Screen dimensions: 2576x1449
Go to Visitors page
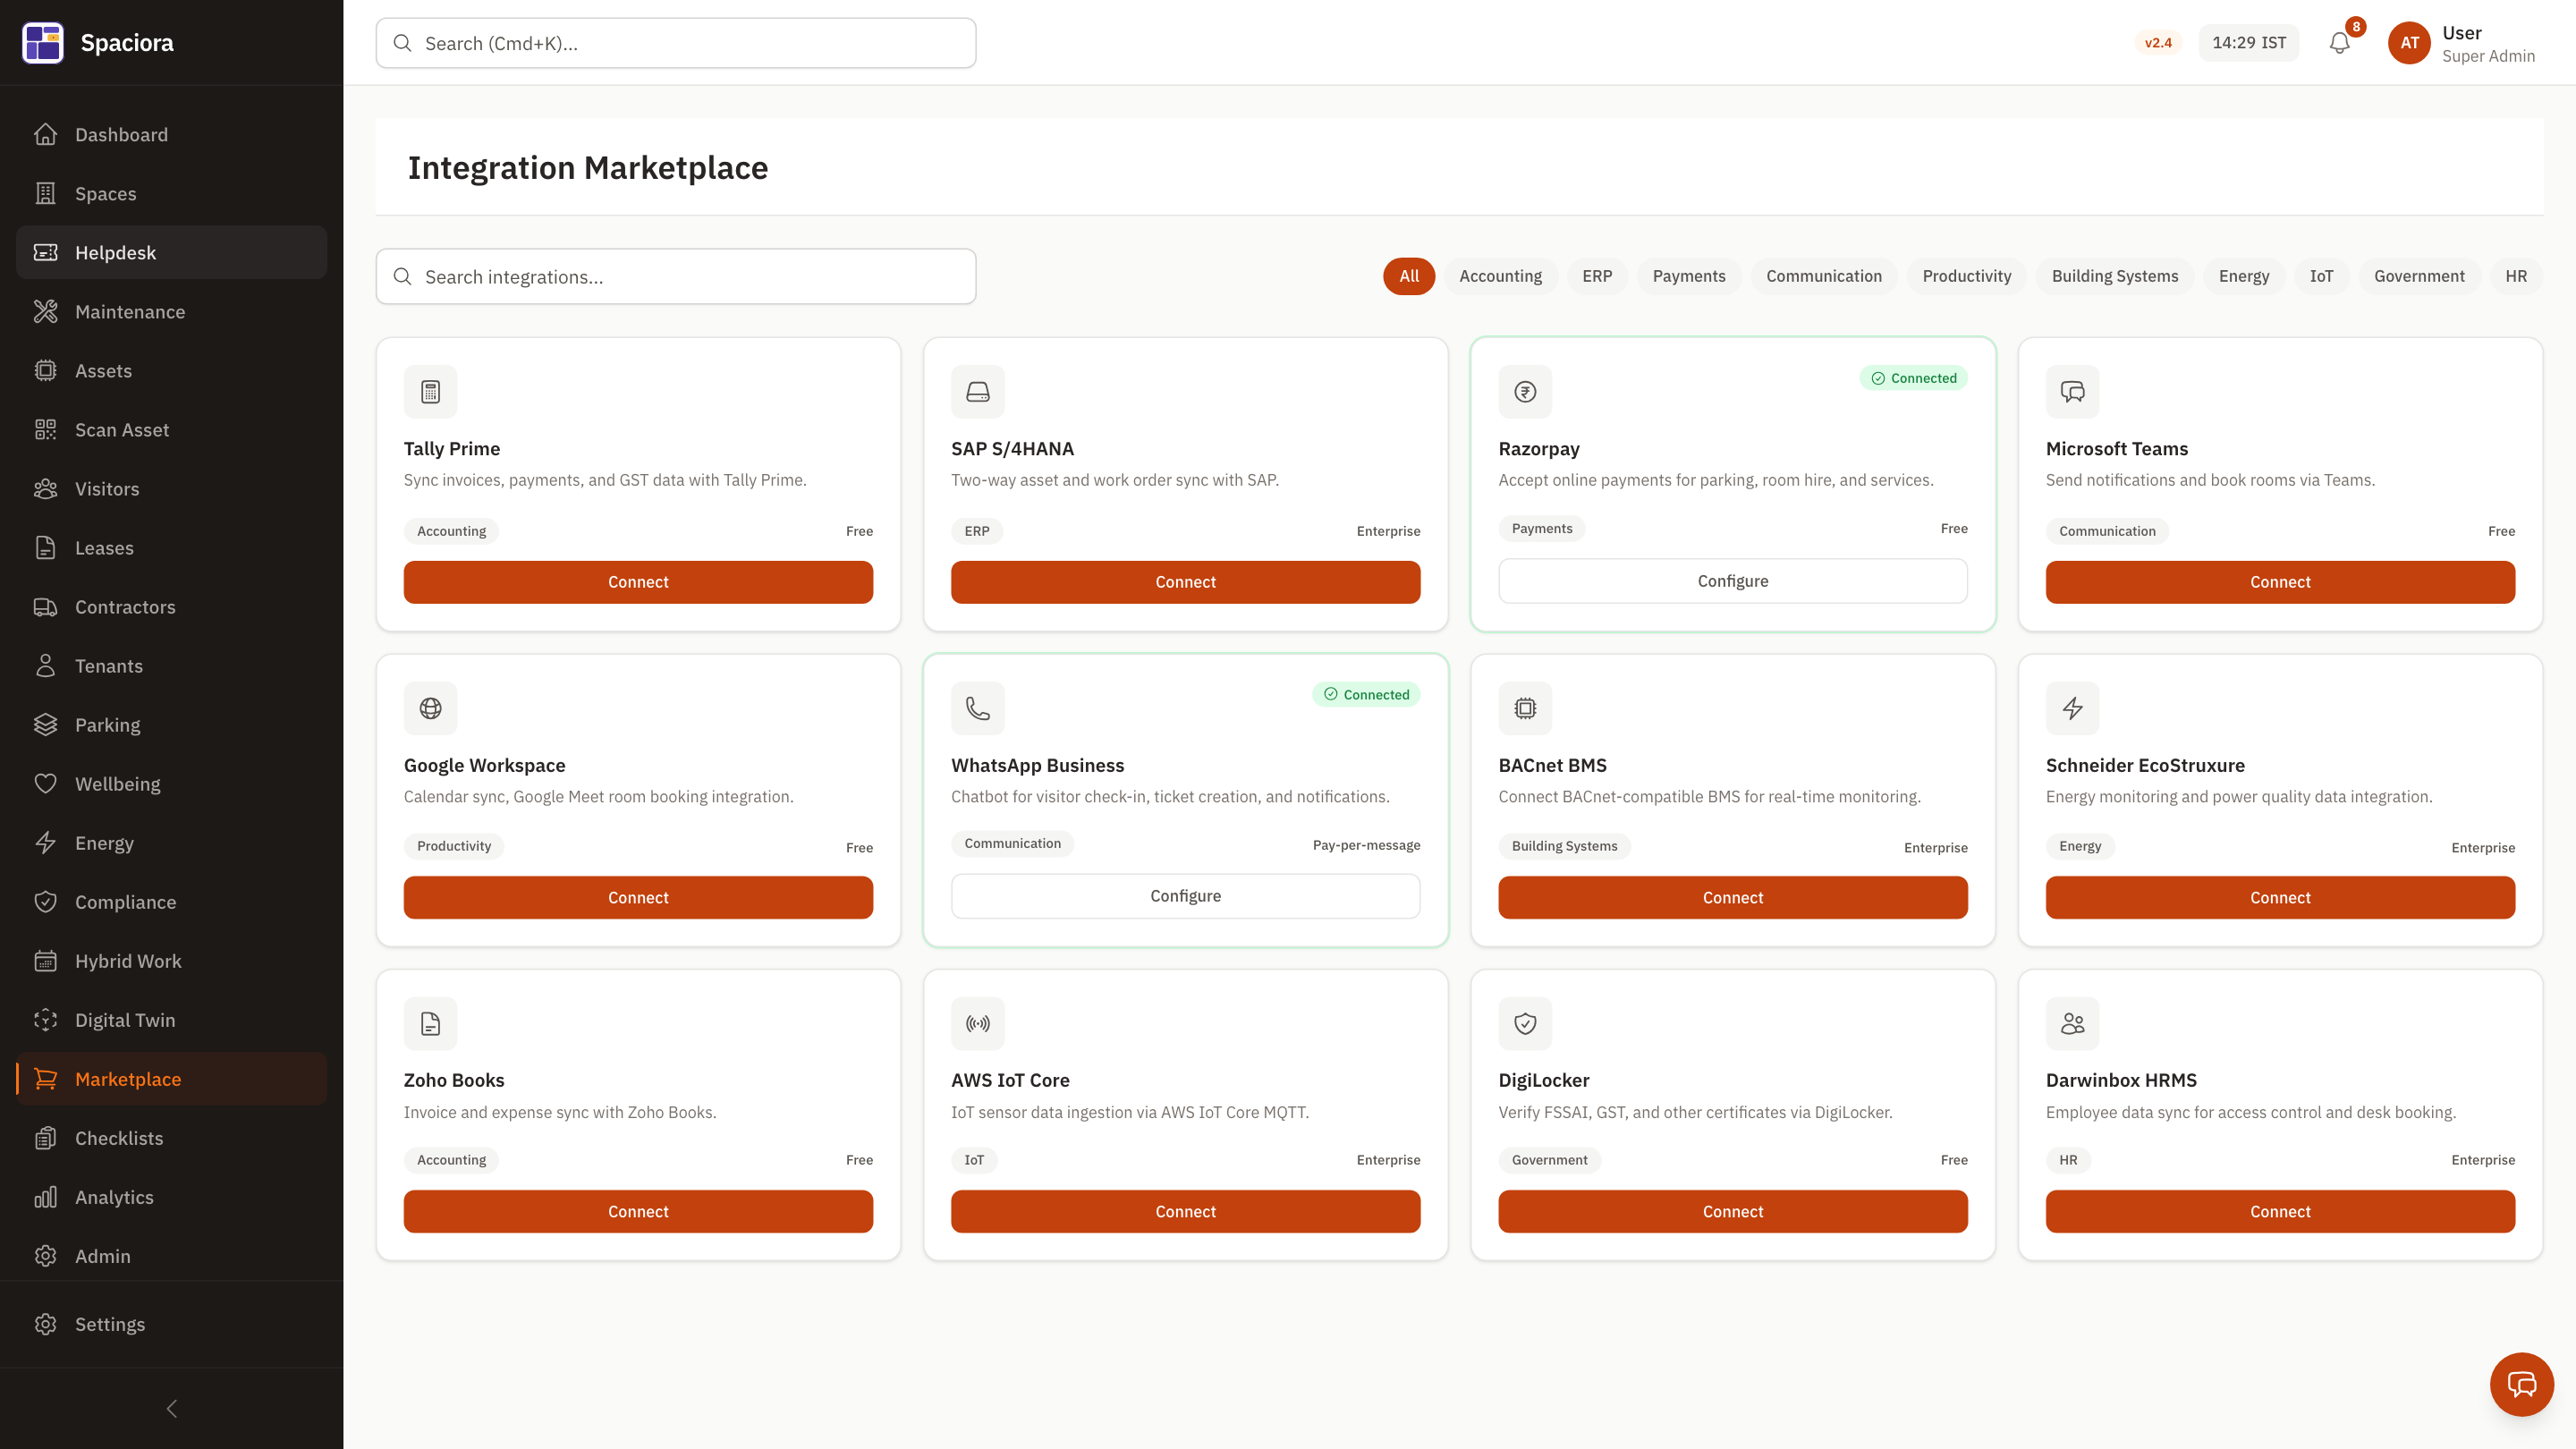coord(172,488)
